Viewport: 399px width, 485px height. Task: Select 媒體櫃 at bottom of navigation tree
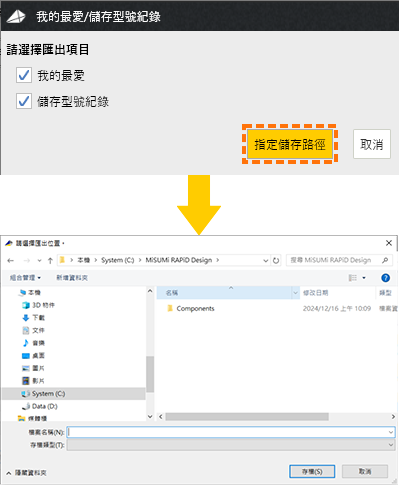37,418
